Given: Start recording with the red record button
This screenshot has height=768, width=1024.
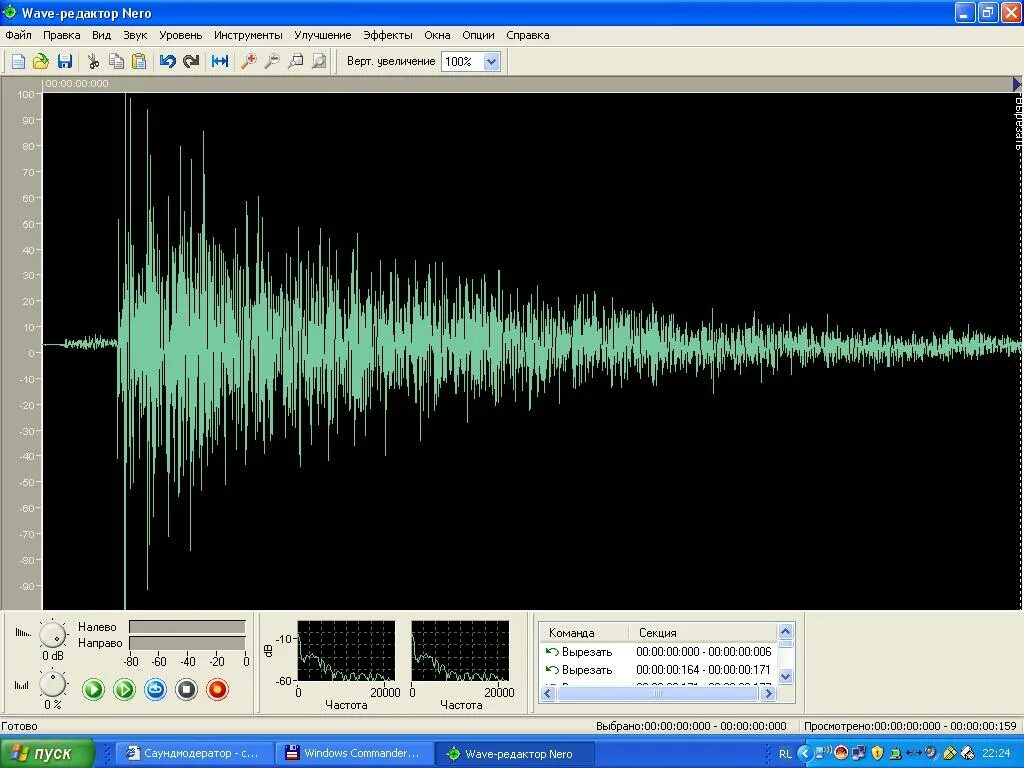Looking at the screenshot, I should pos(217,689).
